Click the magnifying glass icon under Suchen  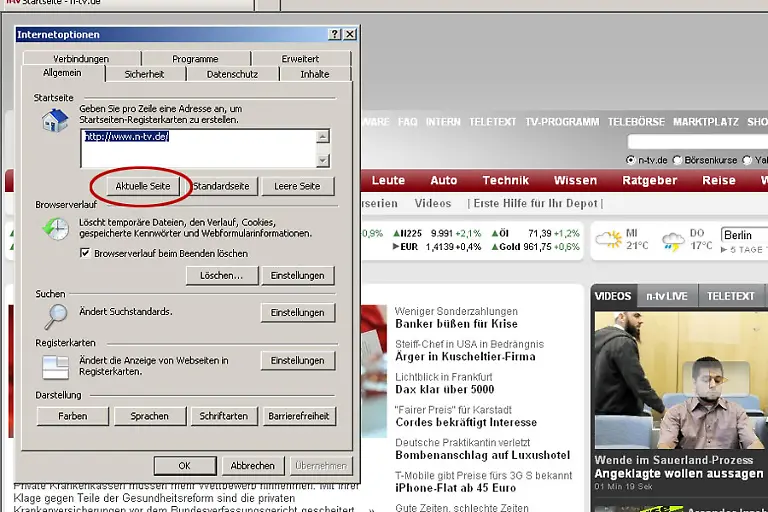pyautogui.click(x=54, y=316)
